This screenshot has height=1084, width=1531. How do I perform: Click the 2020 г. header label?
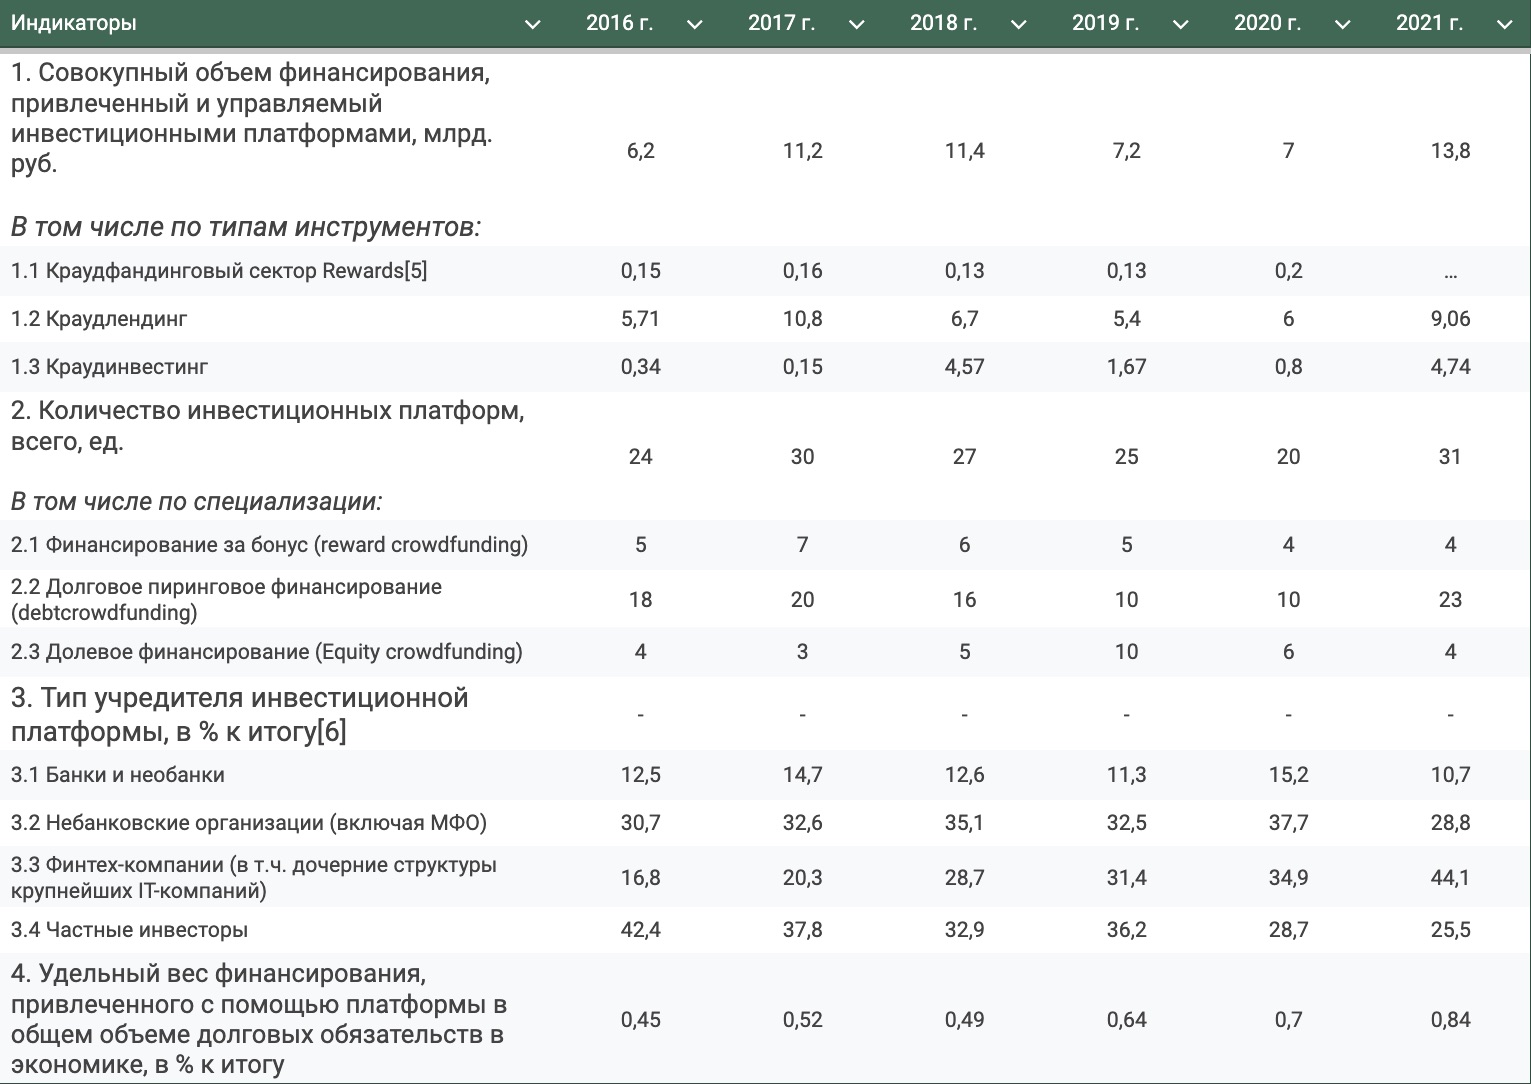coord(1268,23)
